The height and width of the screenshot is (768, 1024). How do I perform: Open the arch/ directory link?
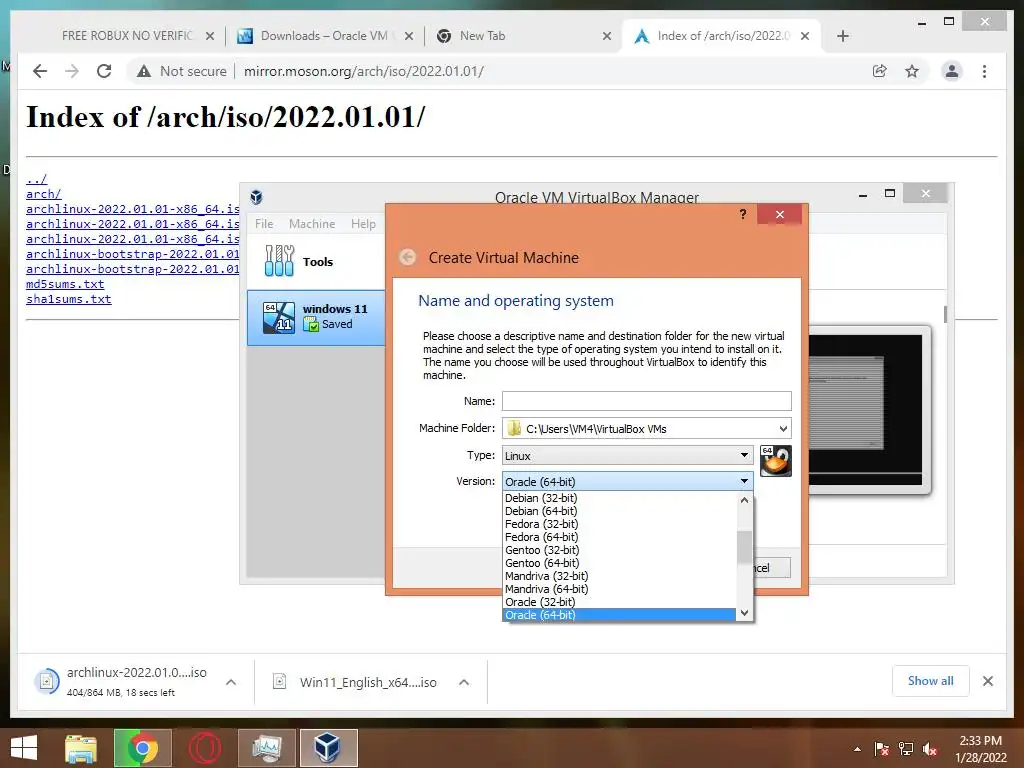click(x=44, y=194)
